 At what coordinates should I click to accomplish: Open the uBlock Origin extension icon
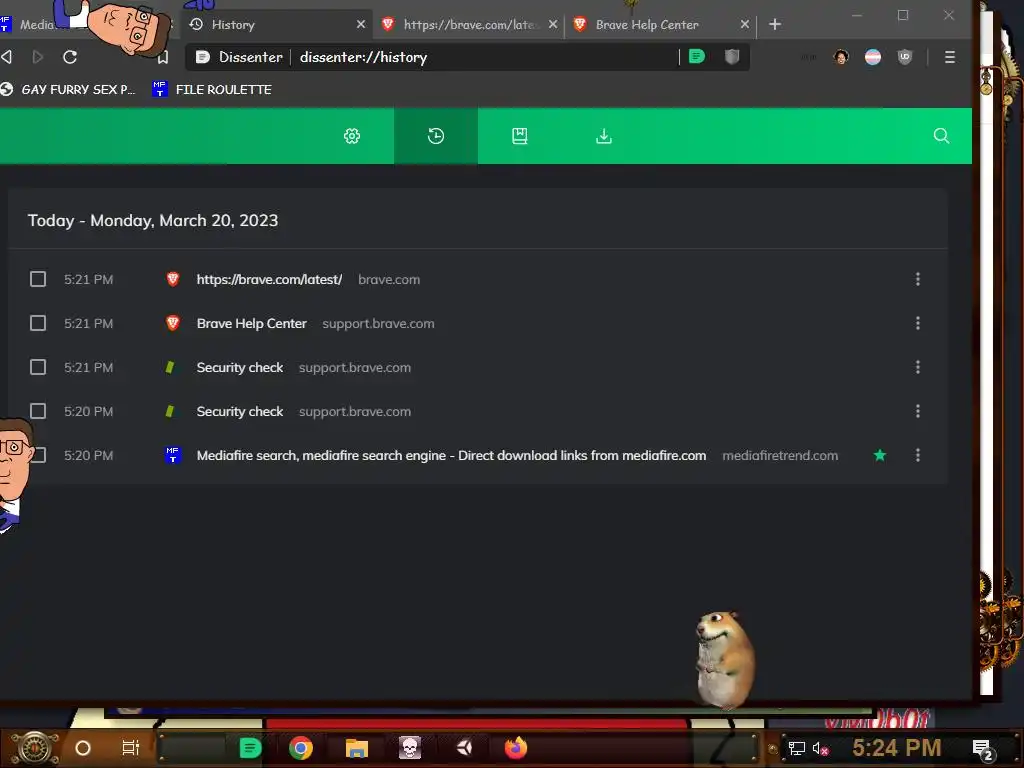904,57
